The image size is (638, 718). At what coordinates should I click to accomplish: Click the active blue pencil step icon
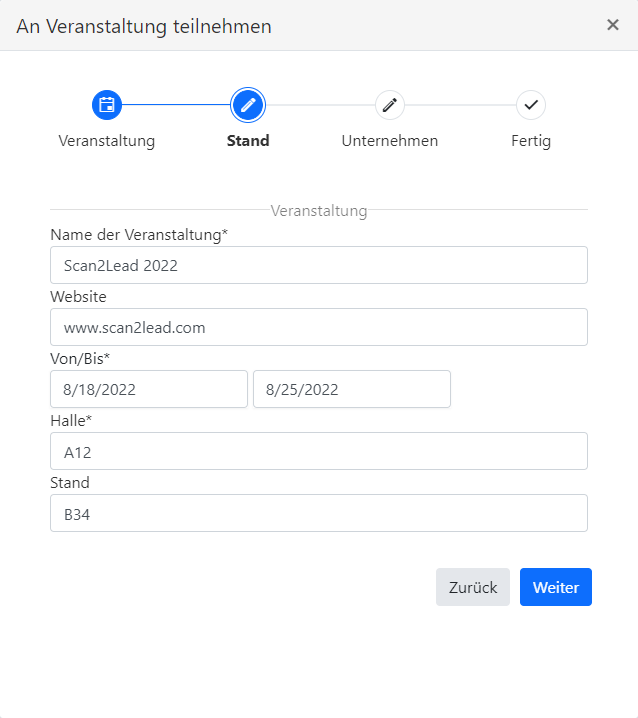pyautogui.click(x=248, y=105)
